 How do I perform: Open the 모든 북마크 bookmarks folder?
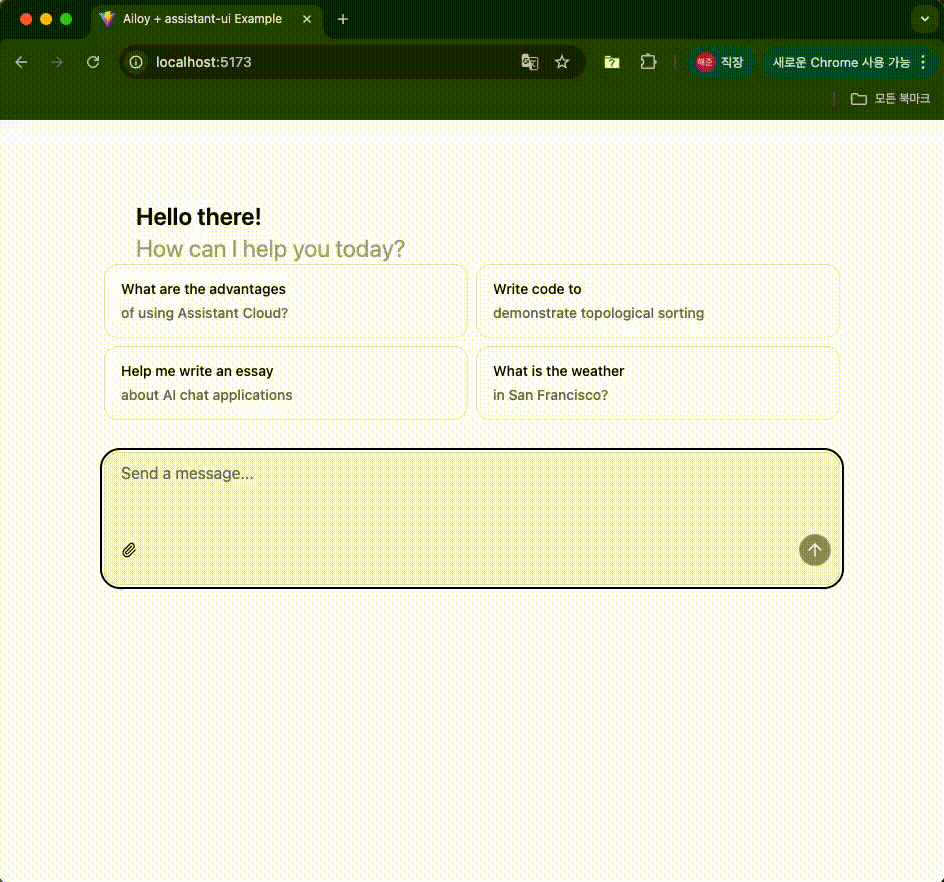(890, 99)
